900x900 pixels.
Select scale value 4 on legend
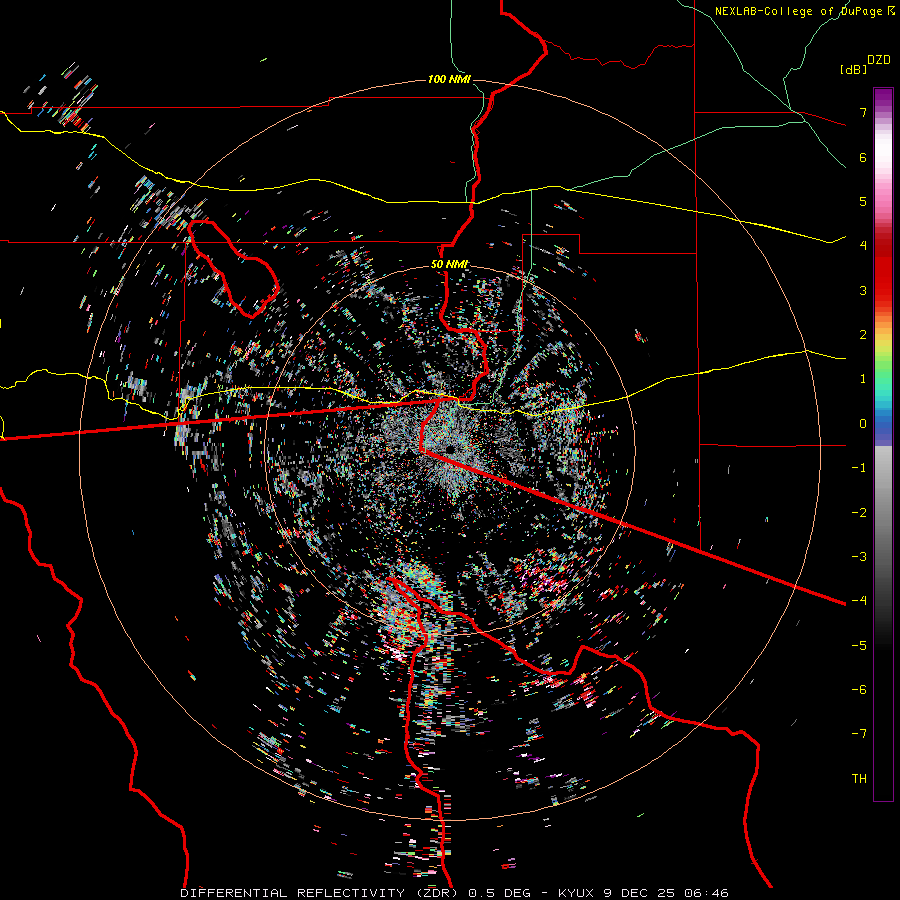click(863, 246)
